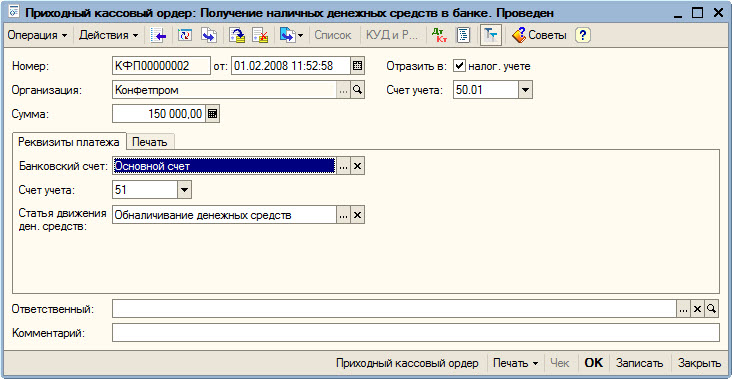
Task: Click the copy document toolbar icon
Action: (x=209, y=35)
